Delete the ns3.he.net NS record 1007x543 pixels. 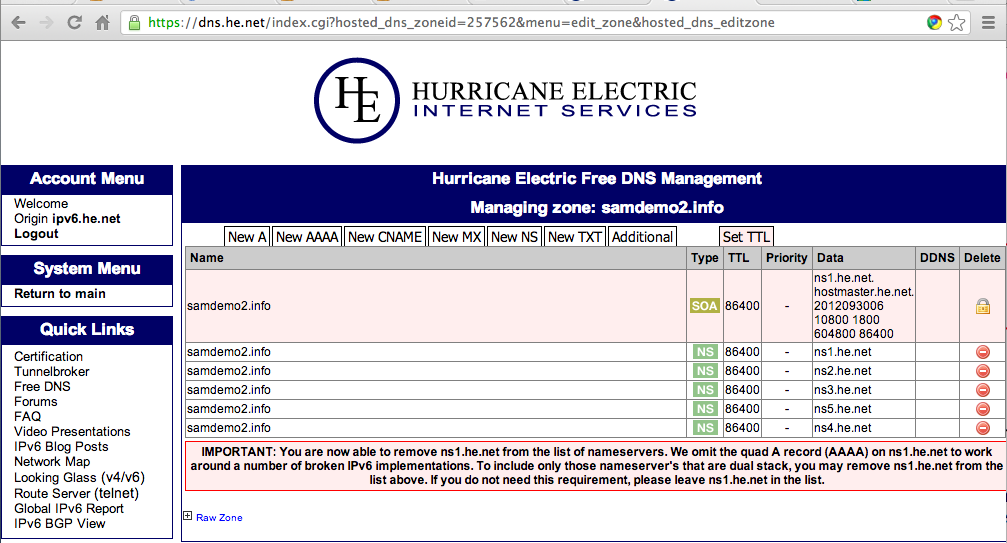pos(983,390)
